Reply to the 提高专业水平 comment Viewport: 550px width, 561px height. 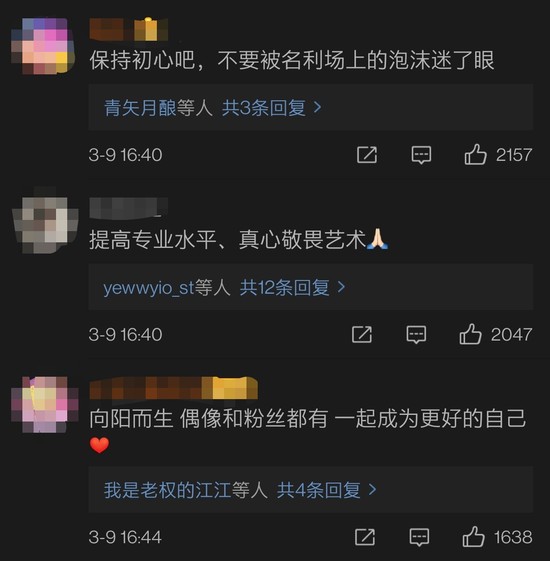(416, 335)
